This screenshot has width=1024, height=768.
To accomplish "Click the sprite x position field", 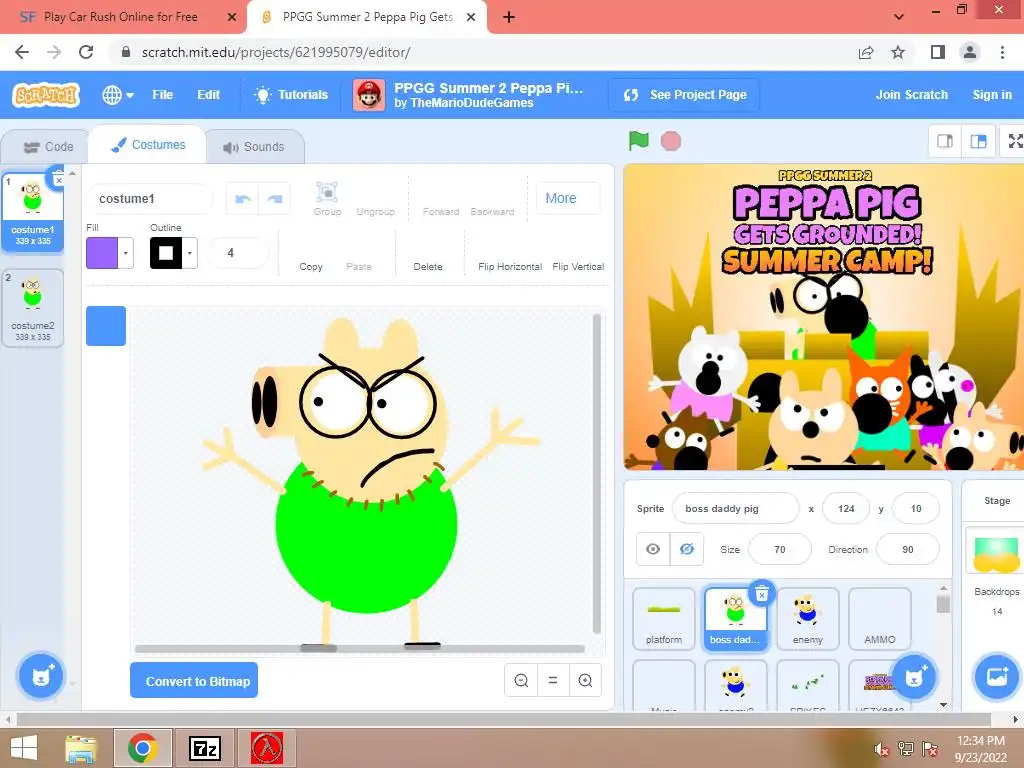I will click(846, 509).
